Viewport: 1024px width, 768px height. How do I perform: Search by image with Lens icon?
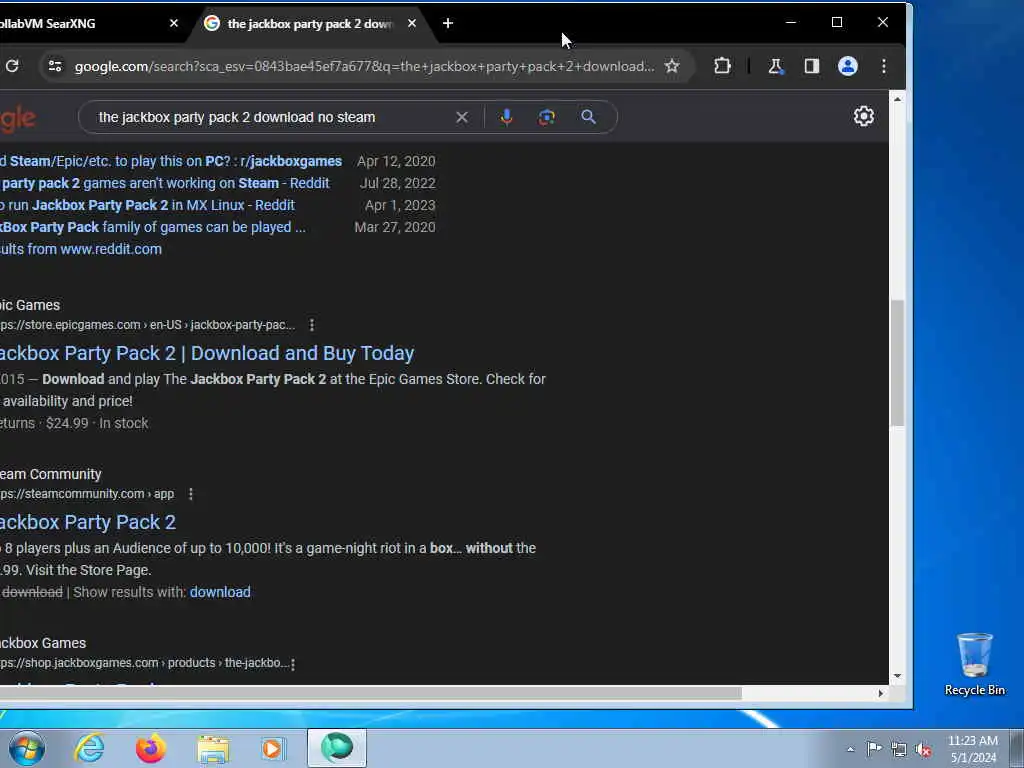547,118
